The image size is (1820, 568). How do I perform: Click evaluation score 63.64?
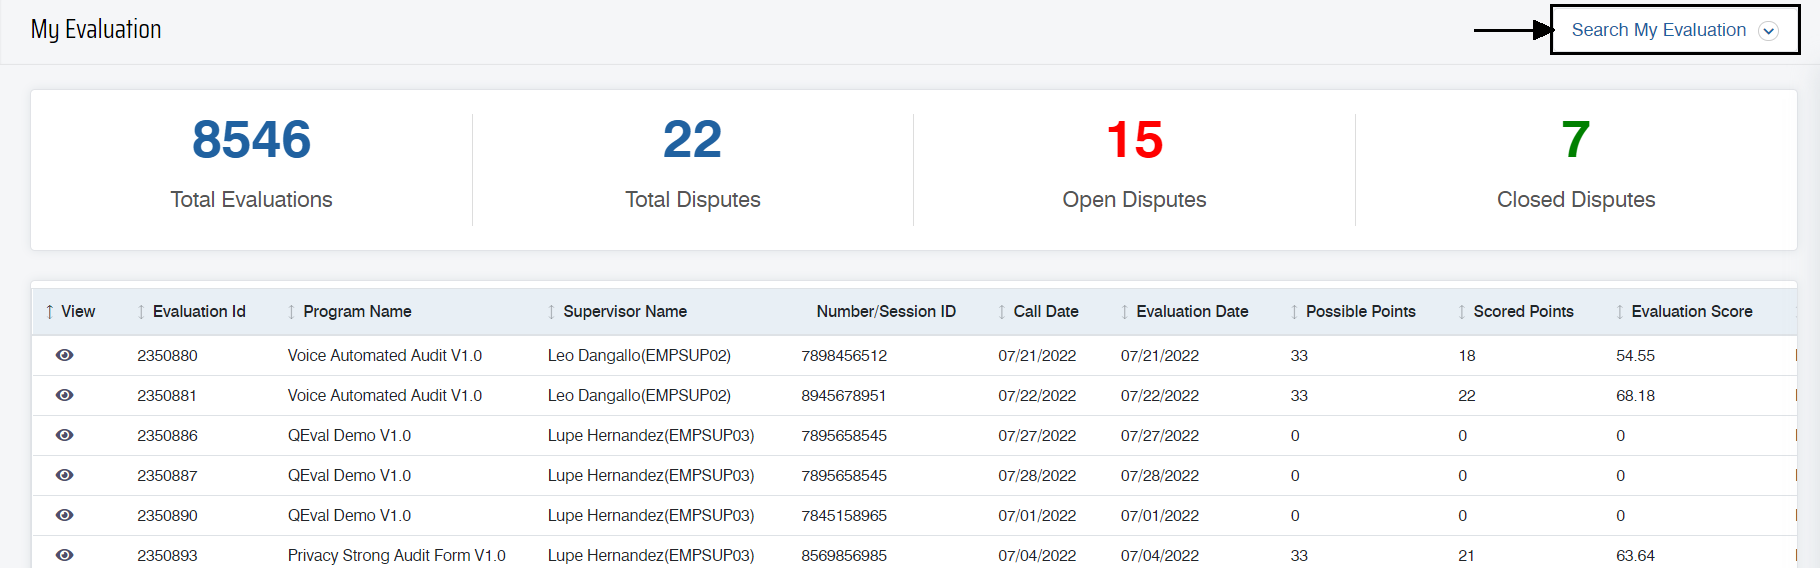point(1635,556)
